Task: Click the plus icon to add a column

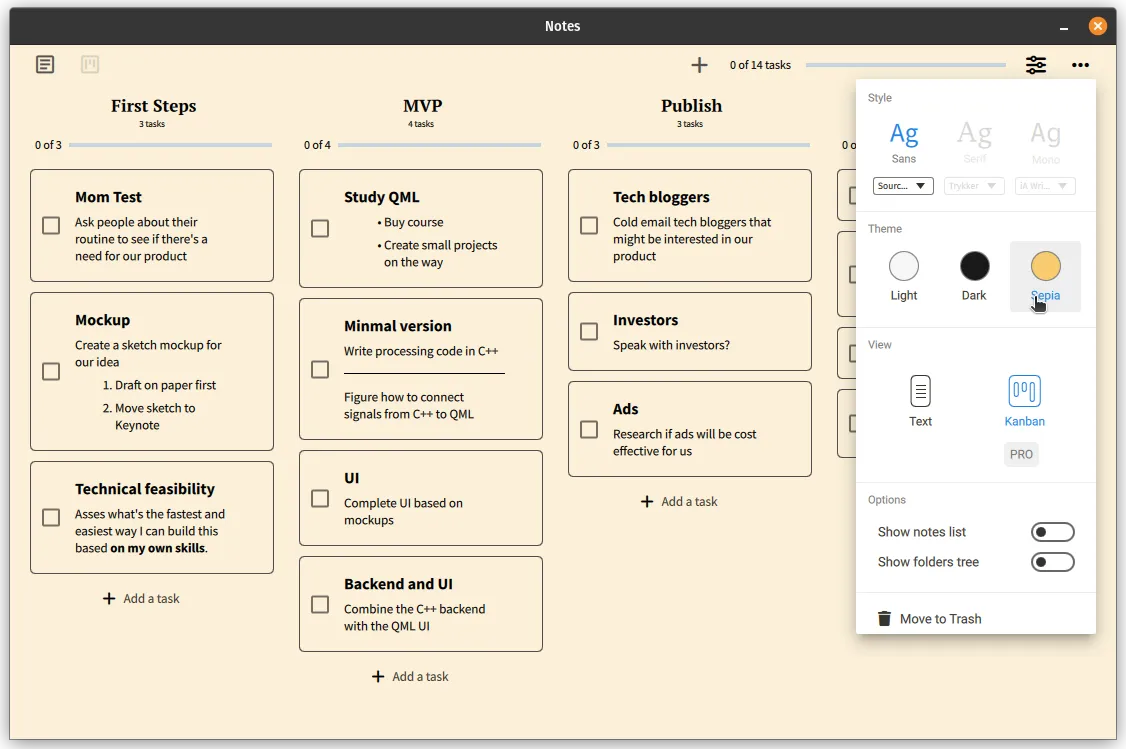Action: [x=699, y=65]
